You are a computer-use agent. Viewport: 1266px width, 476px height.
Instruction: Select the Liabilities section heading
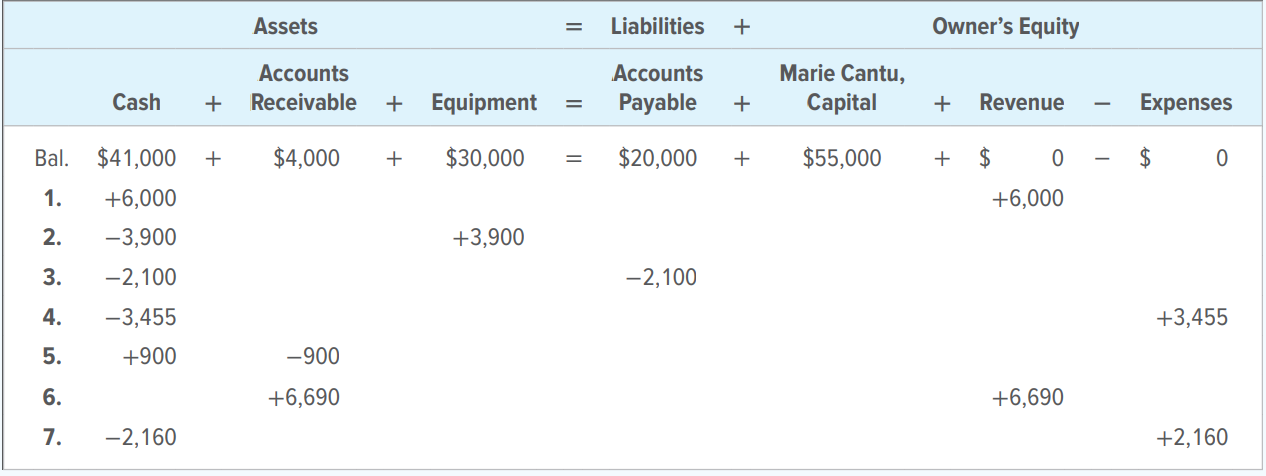click(x=657, y=27)
